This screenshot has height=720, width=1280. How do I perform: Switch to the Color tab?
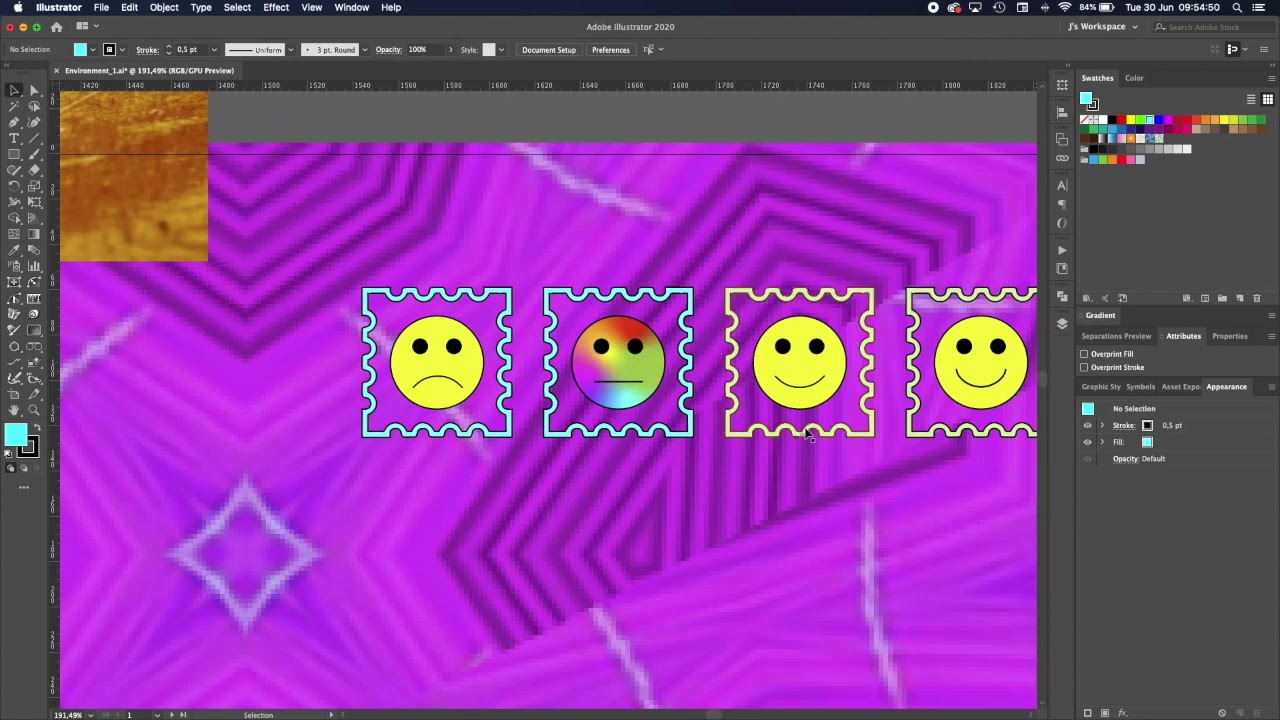pyautogui.click(x=1134, y=78)
